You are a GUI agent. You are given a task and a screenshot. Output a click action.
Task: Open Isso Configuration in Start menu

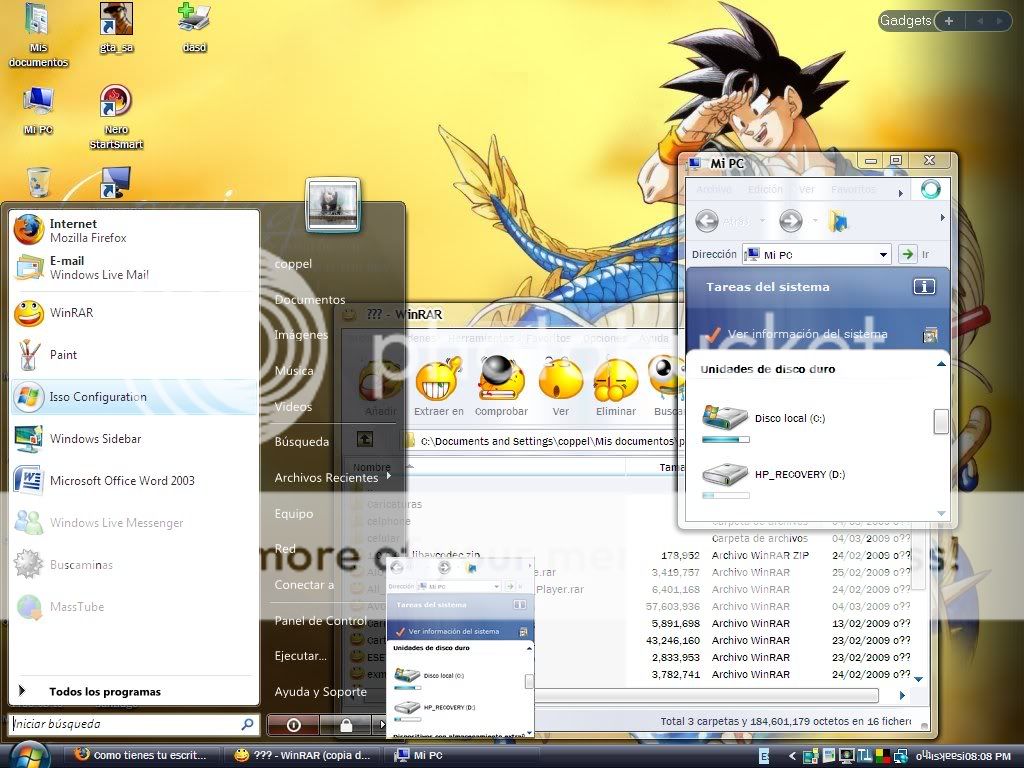click(x=134, y=396)
